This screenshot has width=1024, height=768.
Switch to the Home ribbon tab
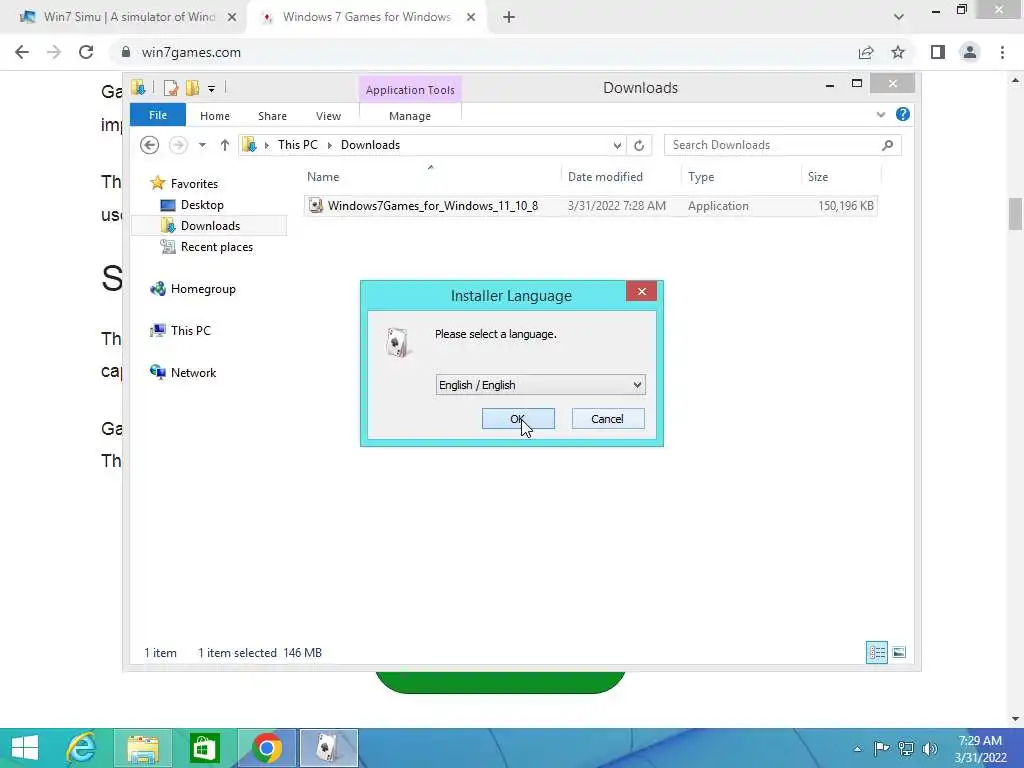coord(215,116)
